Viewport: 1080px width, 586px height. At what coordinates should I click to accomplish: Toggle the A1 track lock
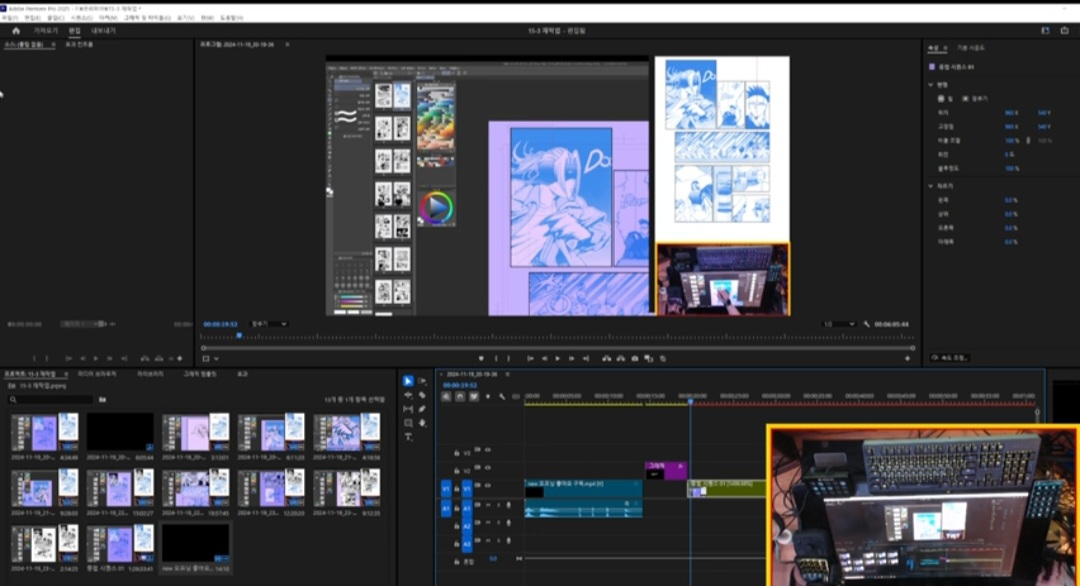(x=456, y=507)
